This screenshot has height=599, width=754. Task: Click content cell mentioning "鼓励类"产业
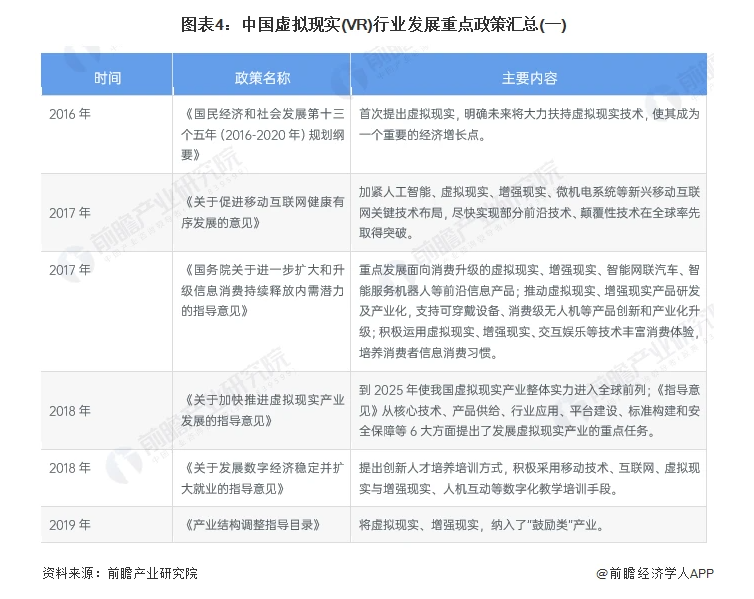[x=482, y=524]
